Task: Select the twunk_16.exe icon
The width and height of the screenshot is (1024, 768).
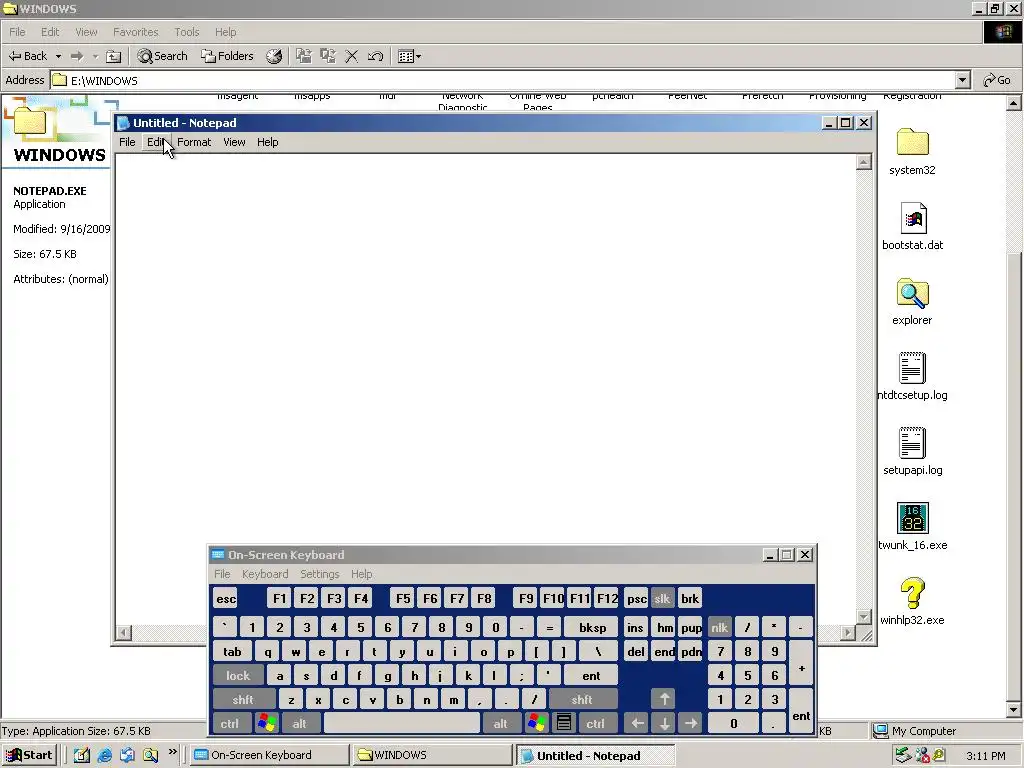Action: point(912,518)
